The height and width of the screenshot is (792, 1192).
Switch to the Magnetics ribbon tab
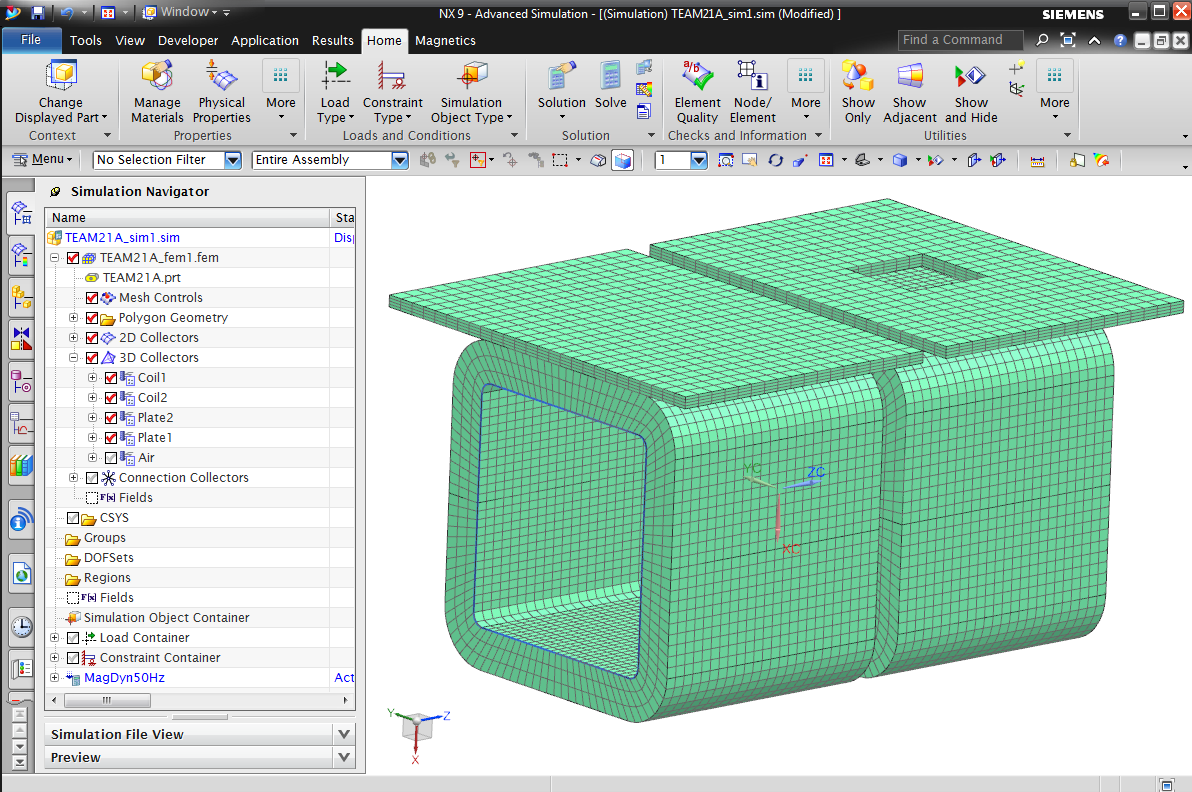(445, 41)
